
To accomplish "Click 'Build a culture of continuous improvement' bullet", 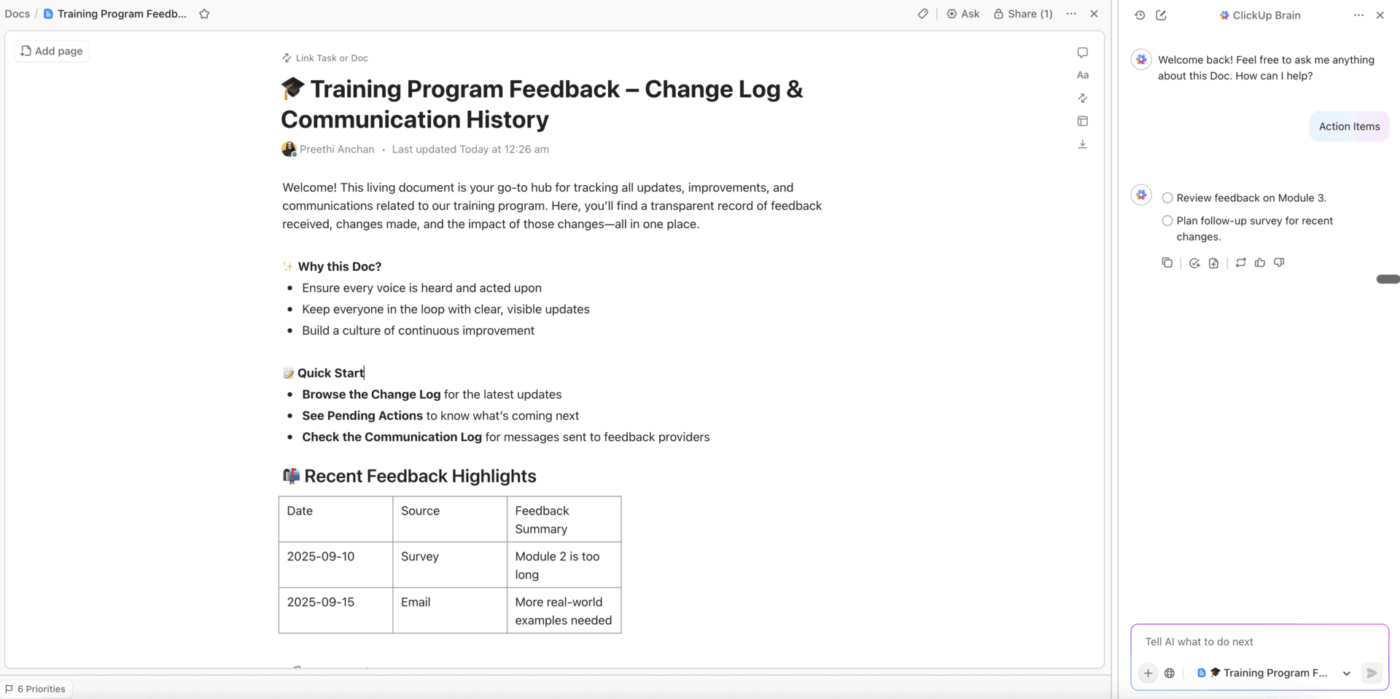I will pyautogui.click(x=418, y=331).
